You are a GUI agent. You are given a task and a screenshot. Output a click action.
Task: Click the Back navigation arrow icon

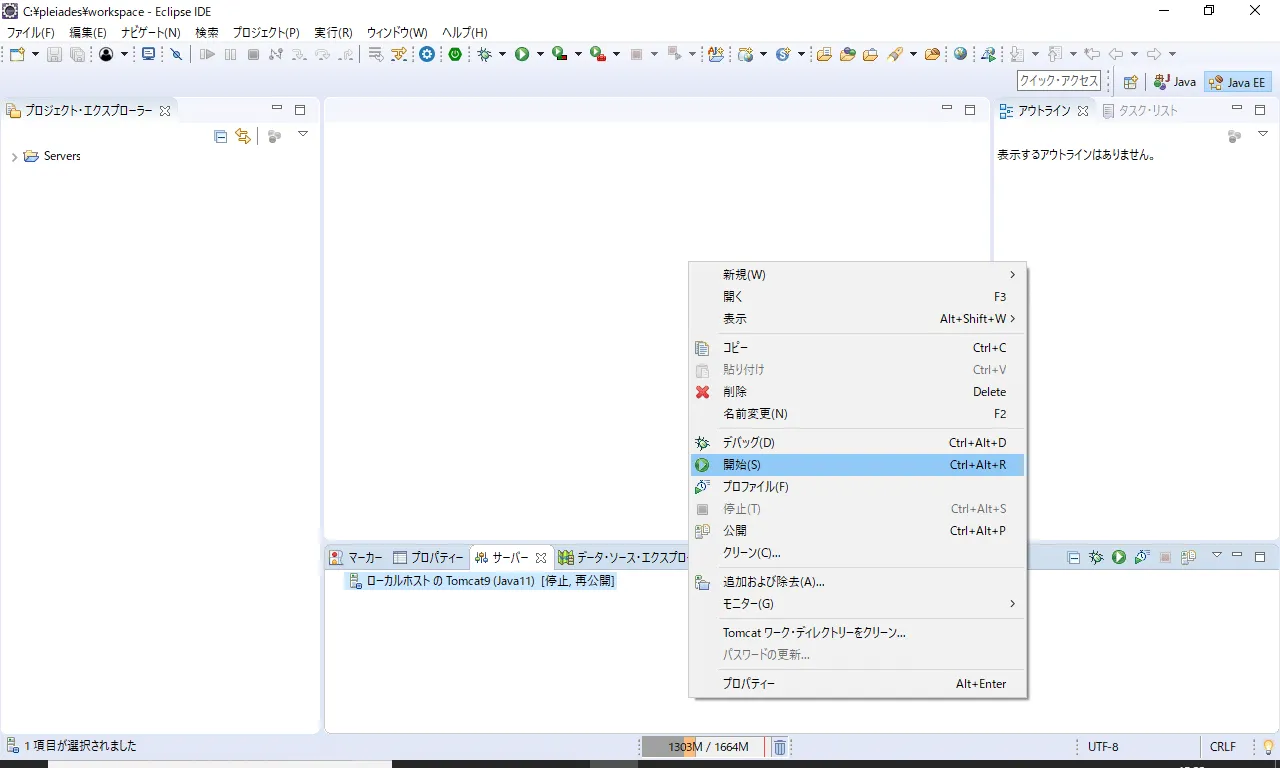[x=1116, y=54]
